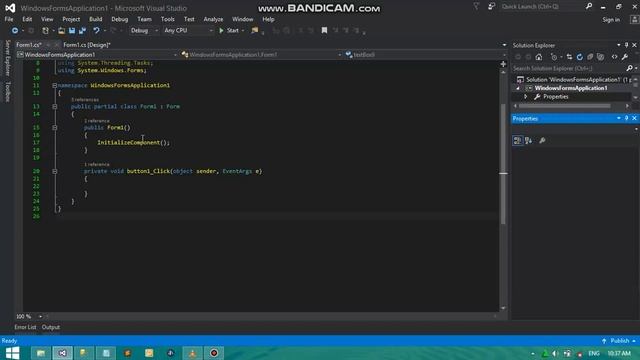
Task: Expand the Properties node in Solution Explorer
Action: point(526,97)
